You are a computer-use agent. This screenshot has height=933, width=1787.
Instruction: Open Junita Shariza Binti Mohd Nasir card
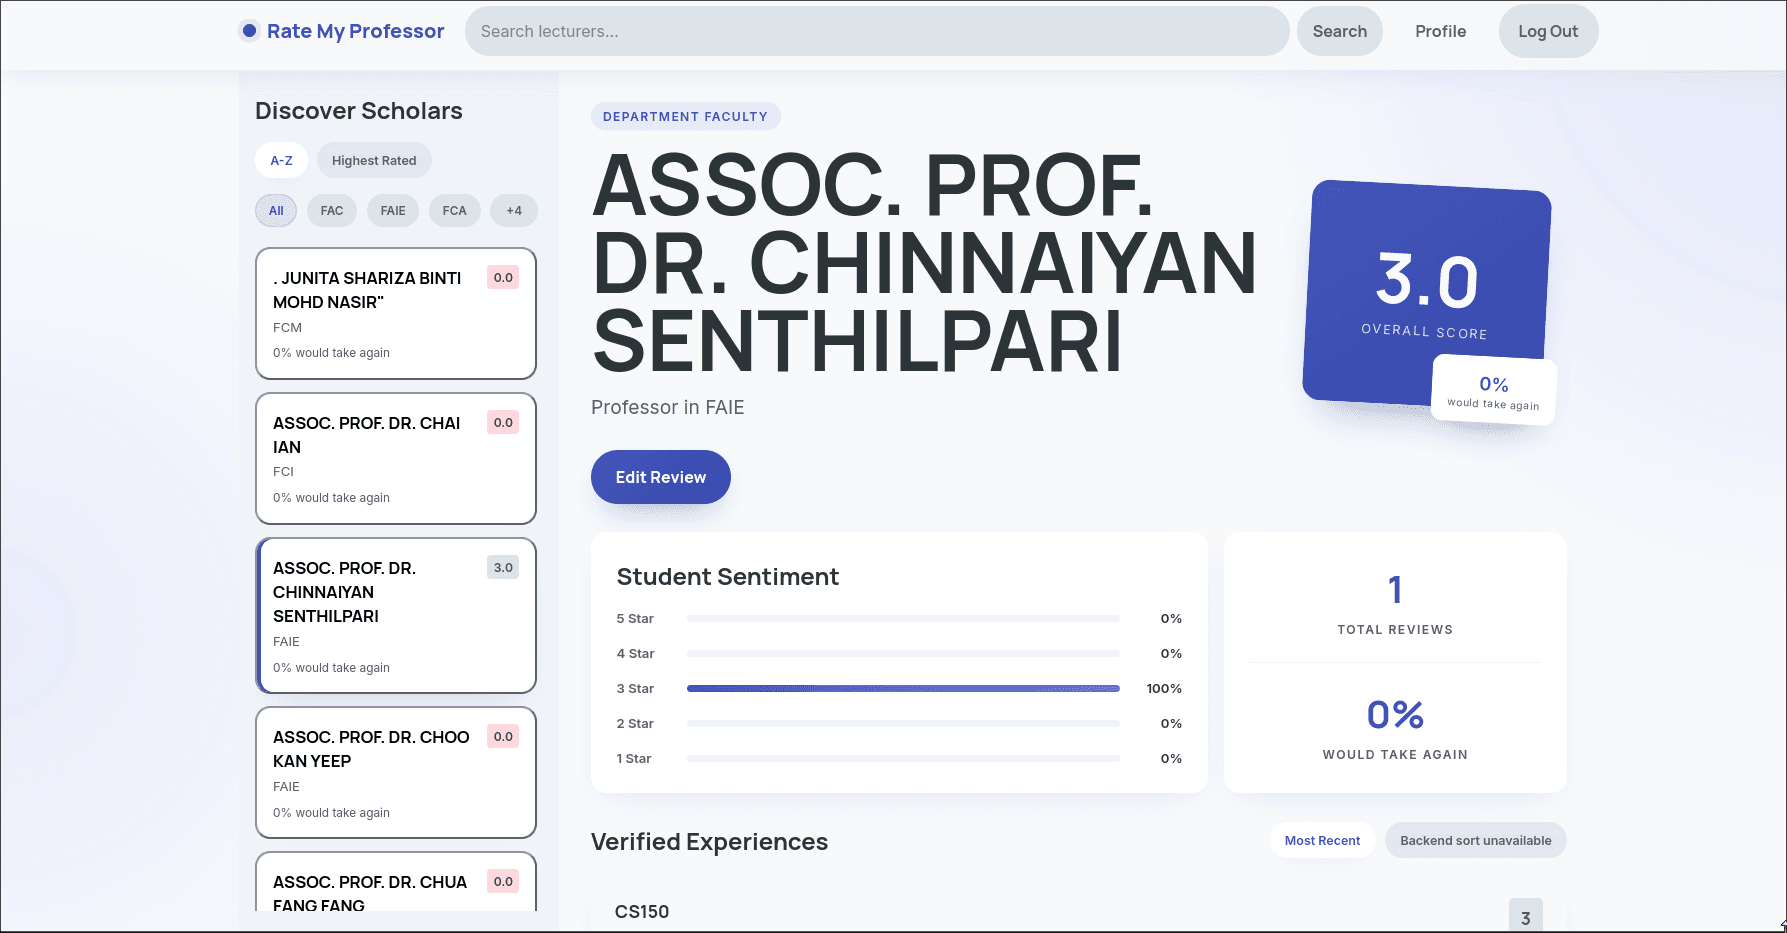pos(396,314)
